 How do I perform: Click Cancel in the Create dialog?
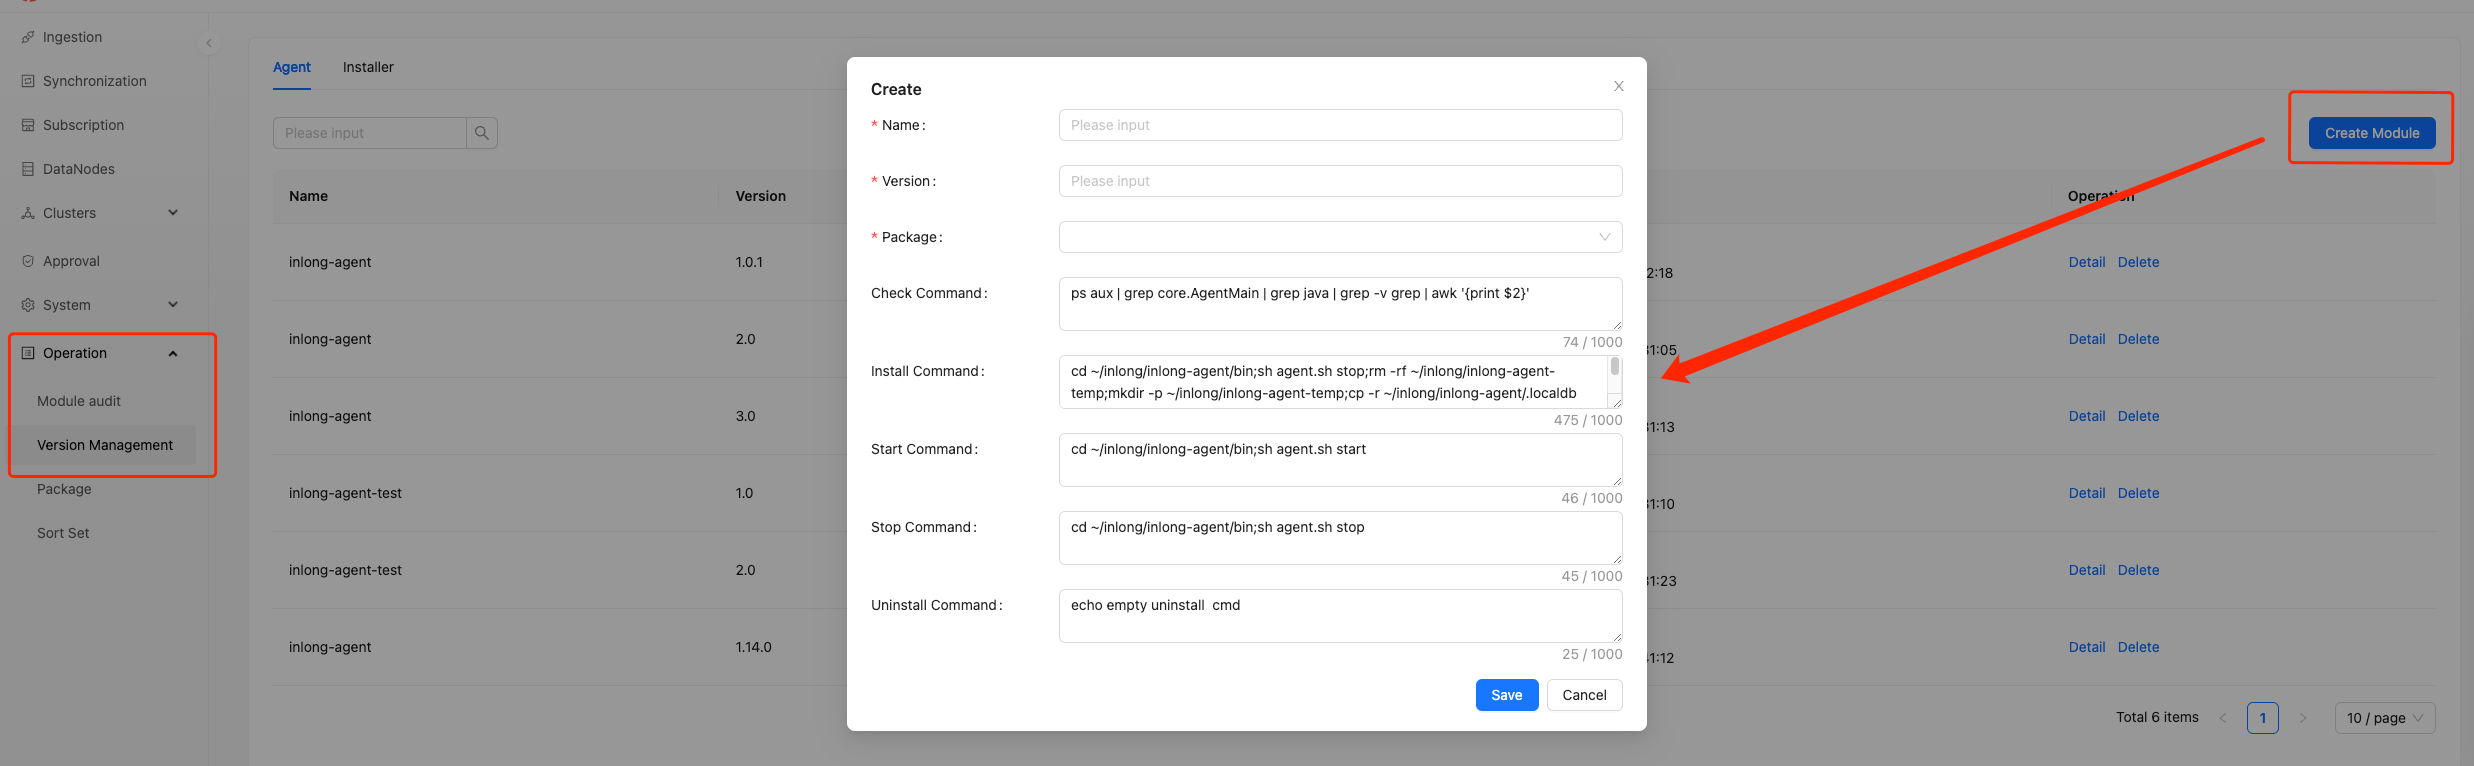point(1584,695)
